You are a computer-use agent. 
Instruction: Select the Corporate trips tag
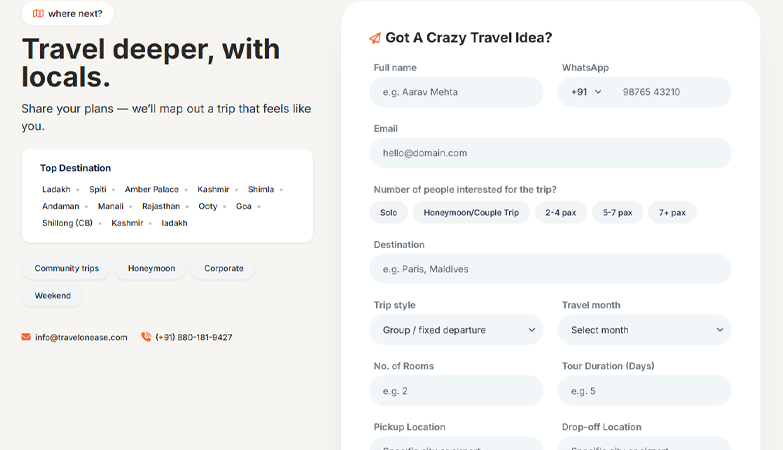pyautogui.click(x=223, y=269)
